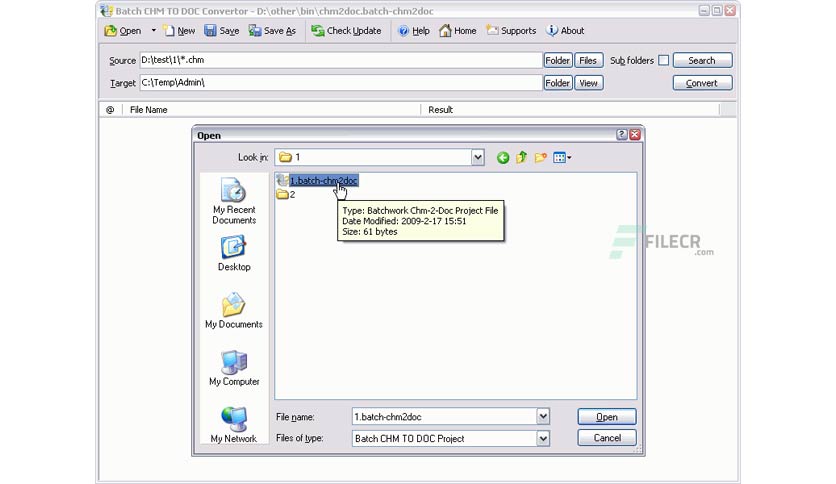Click the dialog's question-mark help button
This screenshot has width=836, height=484.
click(622, 135)
